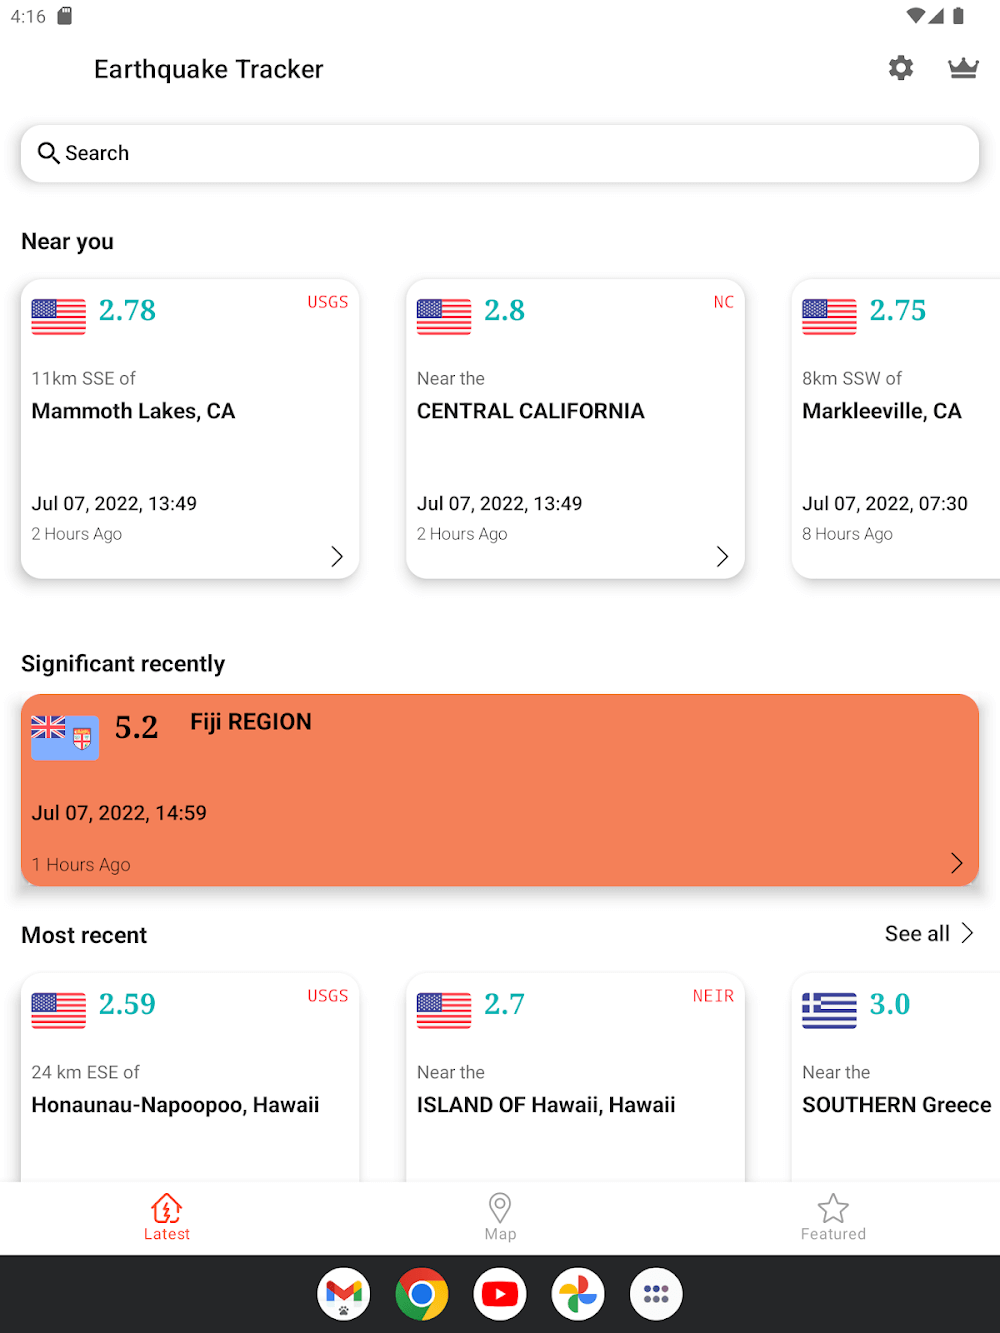
Task: Open Google Photos from the dock
Action: tap(578, 1294)
